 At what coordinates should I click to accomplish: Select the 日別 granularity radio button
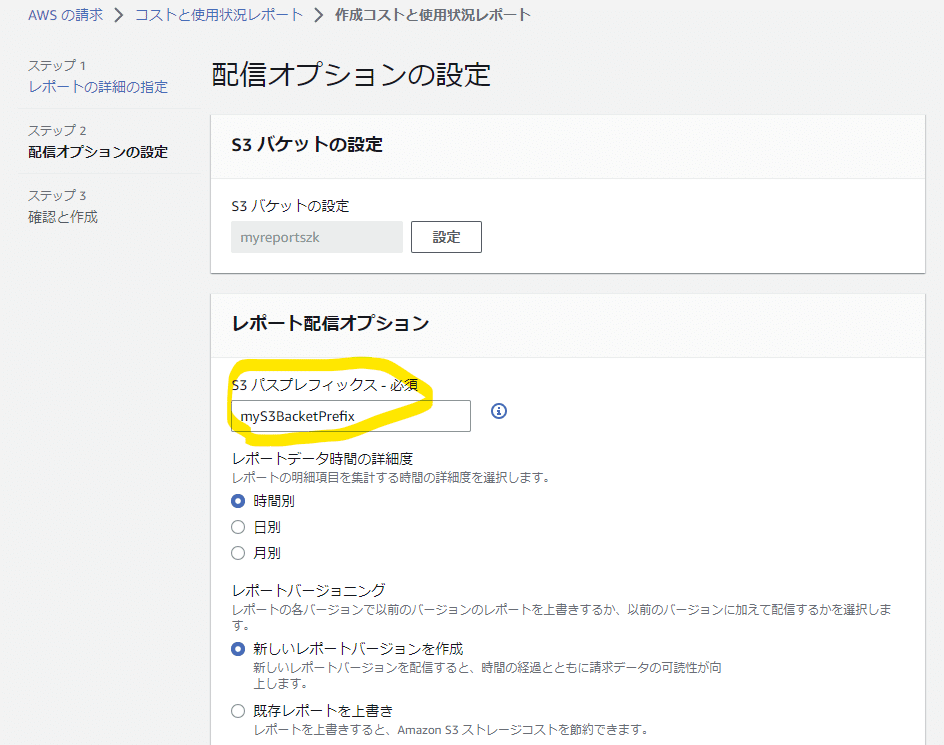pos(238,528)
